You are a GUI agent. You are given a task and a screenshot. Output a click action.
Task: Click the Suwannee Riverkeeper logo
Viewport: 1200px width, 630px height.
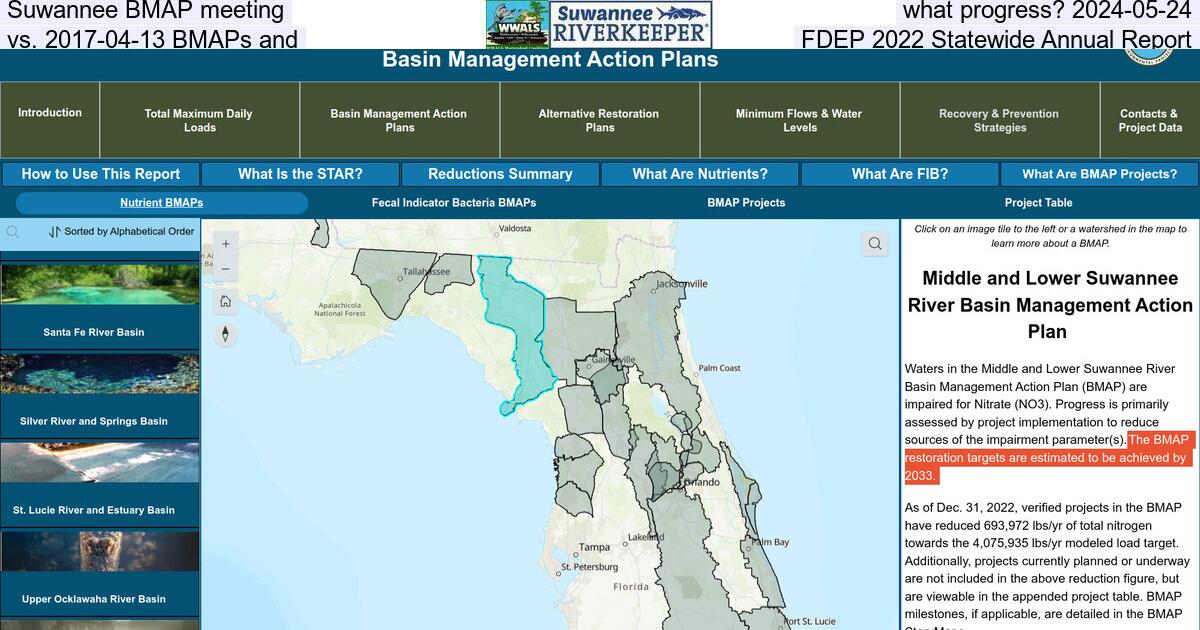click(631, 24)
